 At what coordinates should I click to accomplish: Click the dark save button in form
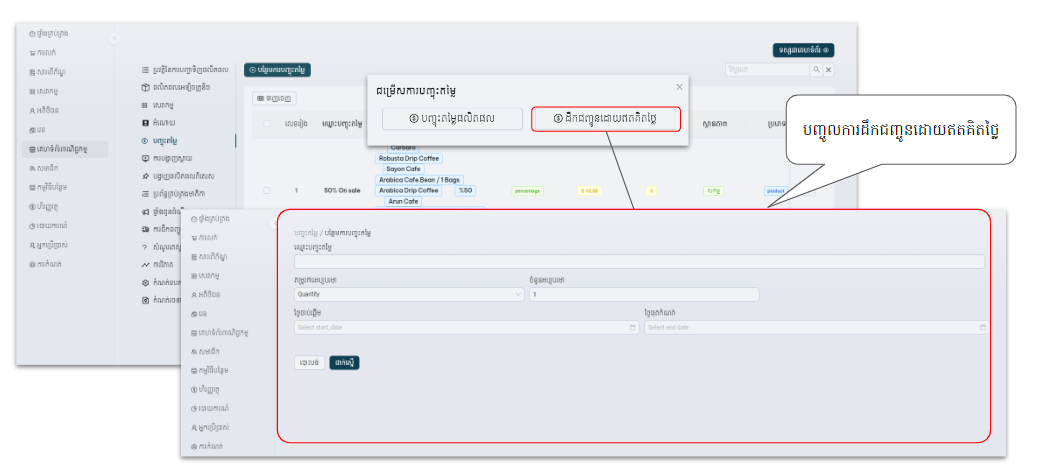(x=344, y=362)
